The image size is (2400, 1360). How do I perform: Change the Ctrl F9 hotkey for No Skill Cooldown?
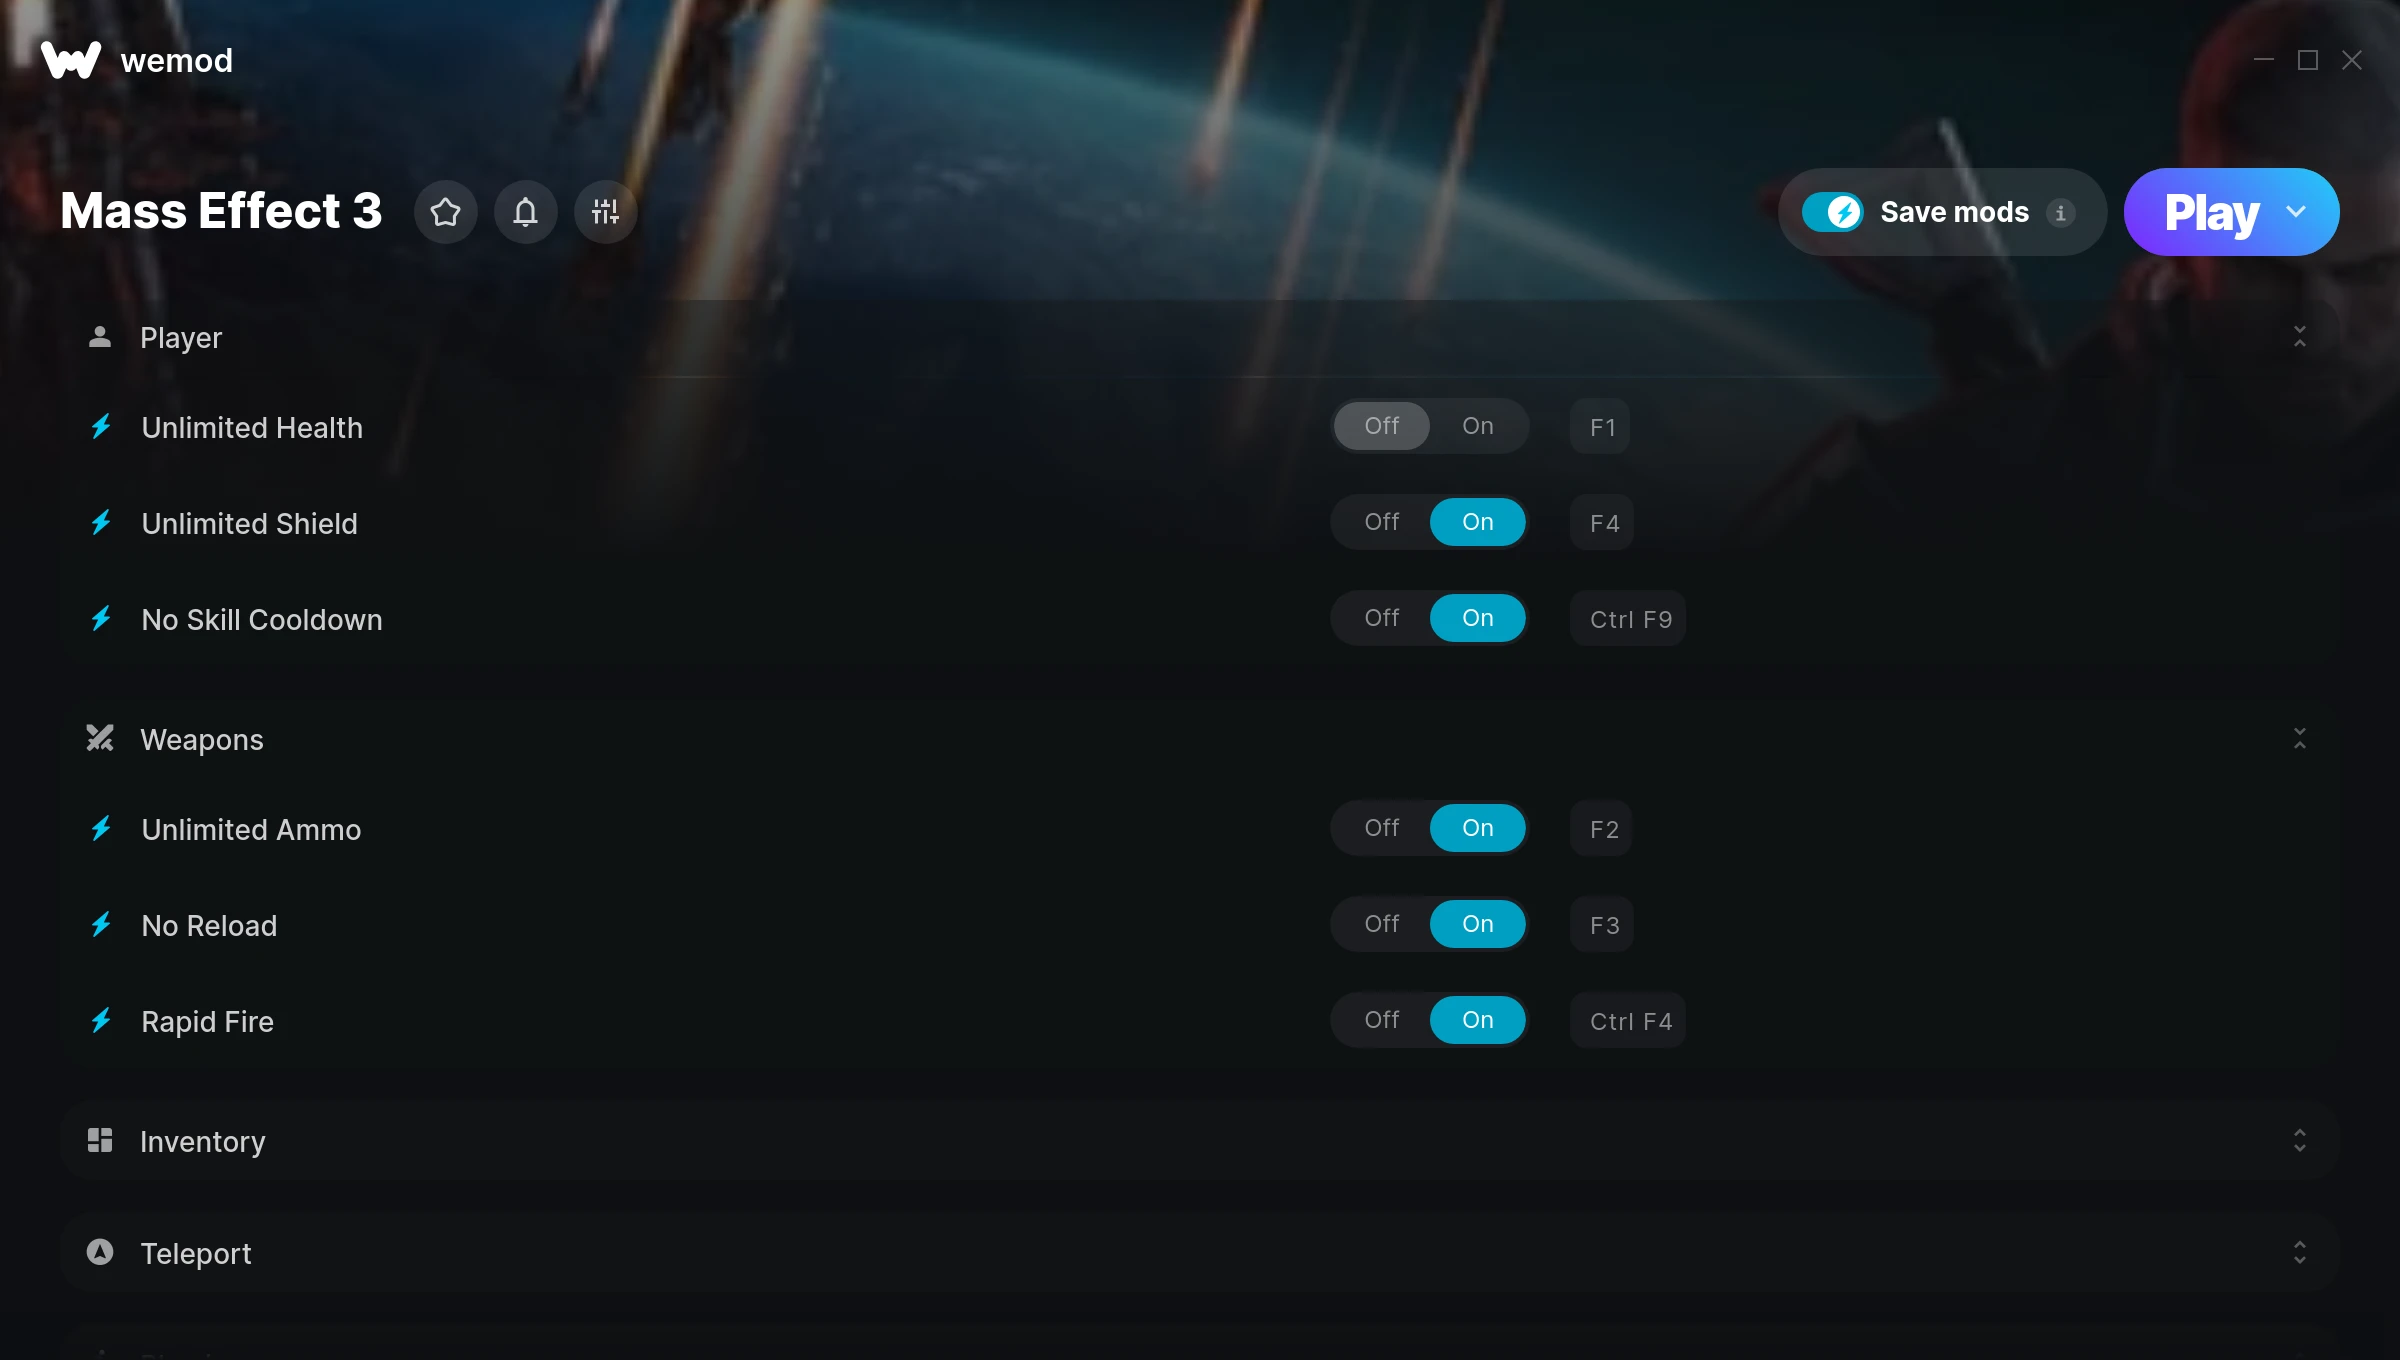click(x=1630, y=619)
